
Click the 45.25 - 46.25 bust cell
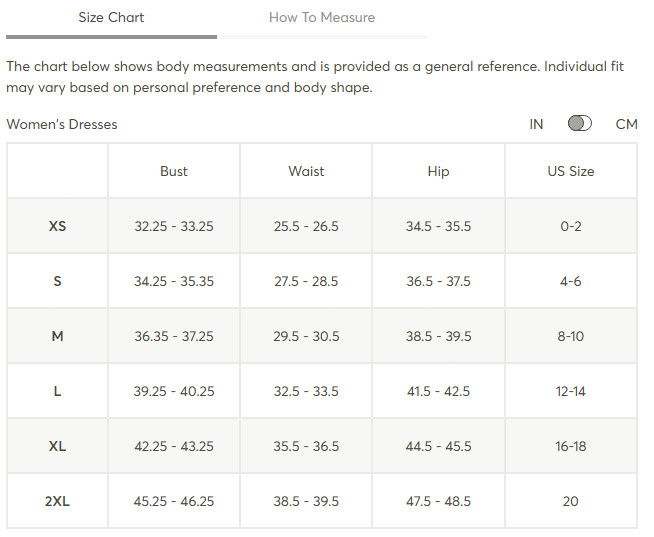pyautogui.click(x=174, y=501)
